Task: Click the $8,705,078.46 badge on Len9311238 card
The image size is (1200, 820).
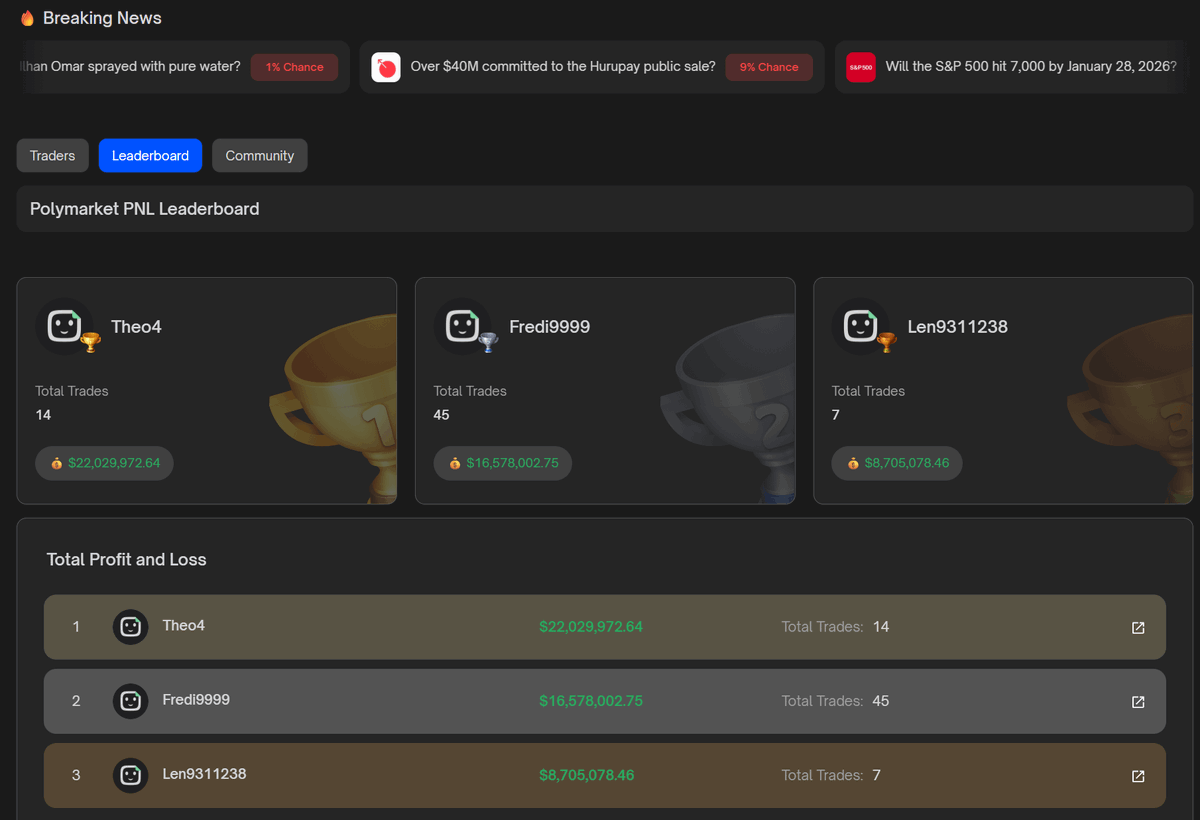Action: (897, 463)
